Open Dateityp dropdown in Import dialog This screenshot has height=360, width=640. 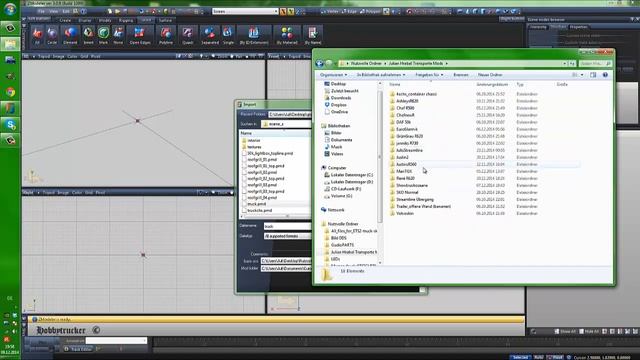[287, 236]
